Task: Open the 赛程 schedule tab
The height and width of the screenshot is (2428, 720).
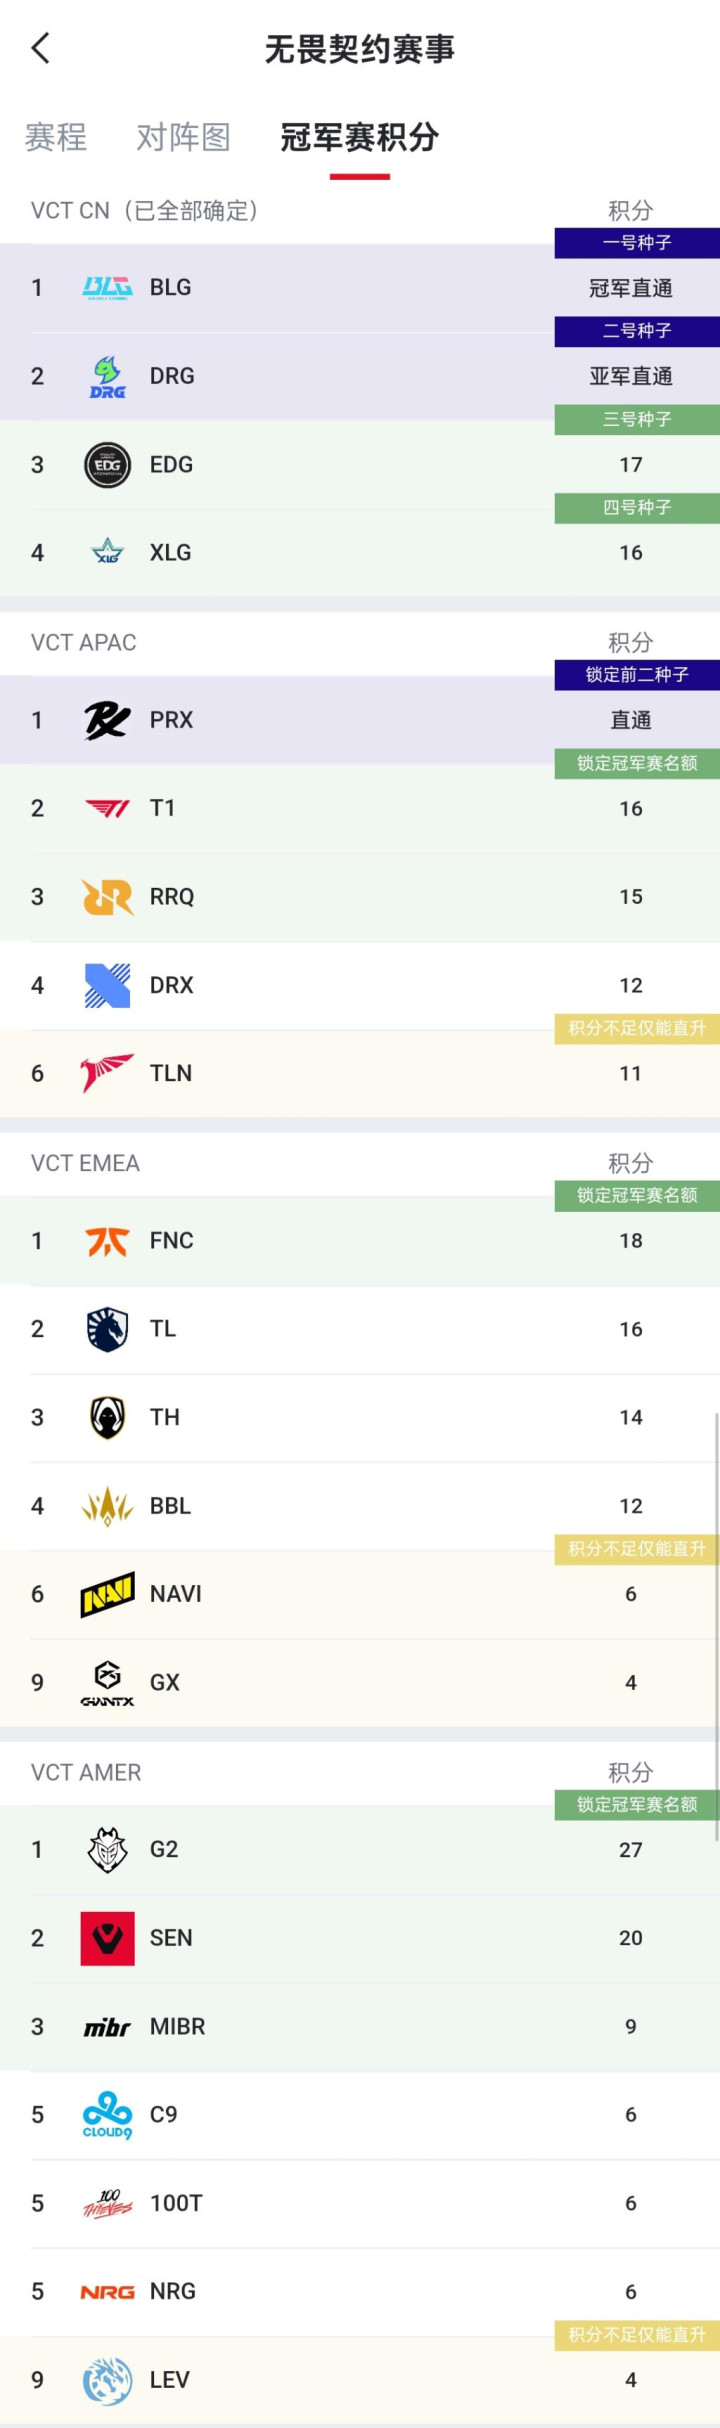Action: click(56, 137)
